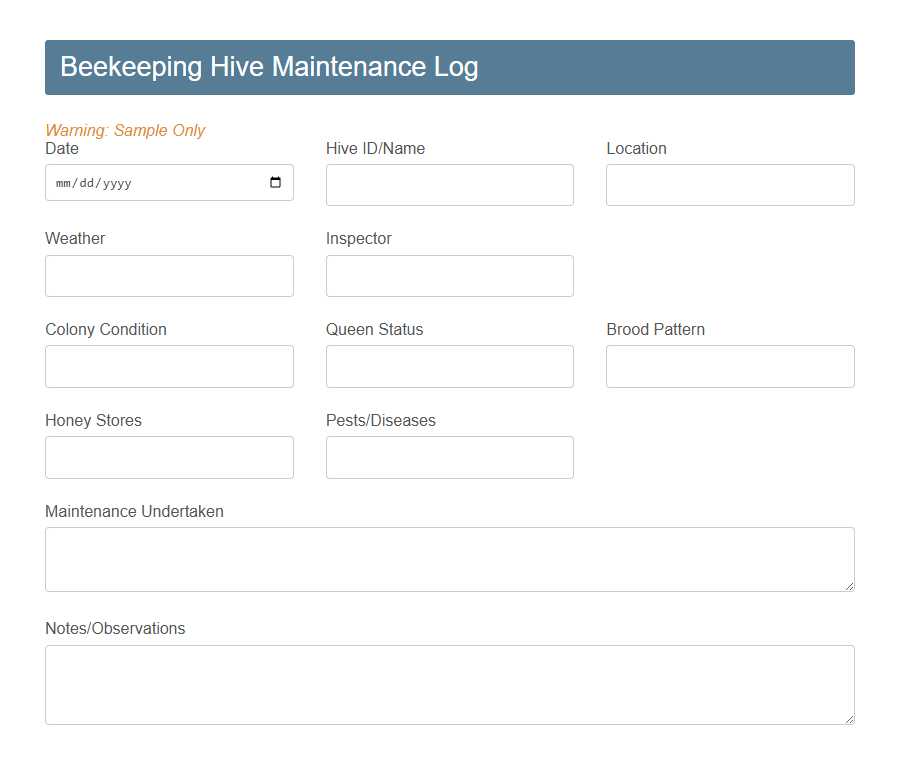Select the year segment of the Date field
The width and height of the screenshot is (900, 769).
tap(115, 184)
